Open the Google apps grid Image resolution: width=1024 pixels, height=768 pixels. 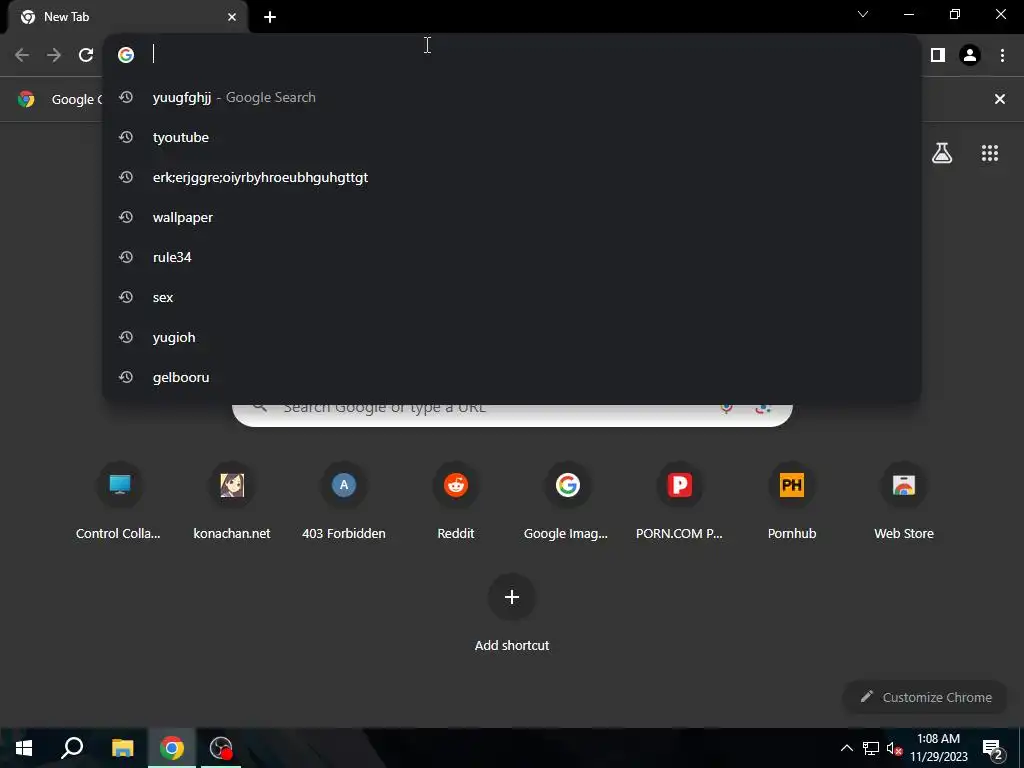point(989,153)
